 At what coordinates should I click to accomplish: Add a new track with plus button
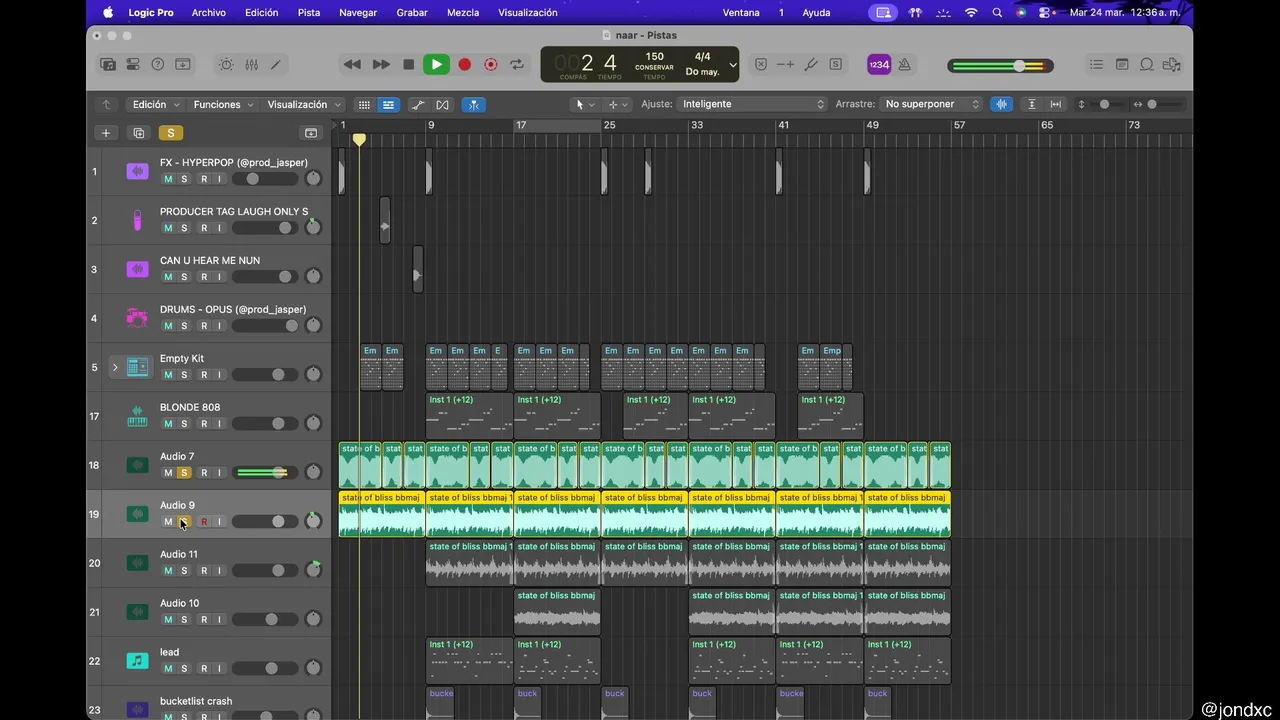coord(105,133)
